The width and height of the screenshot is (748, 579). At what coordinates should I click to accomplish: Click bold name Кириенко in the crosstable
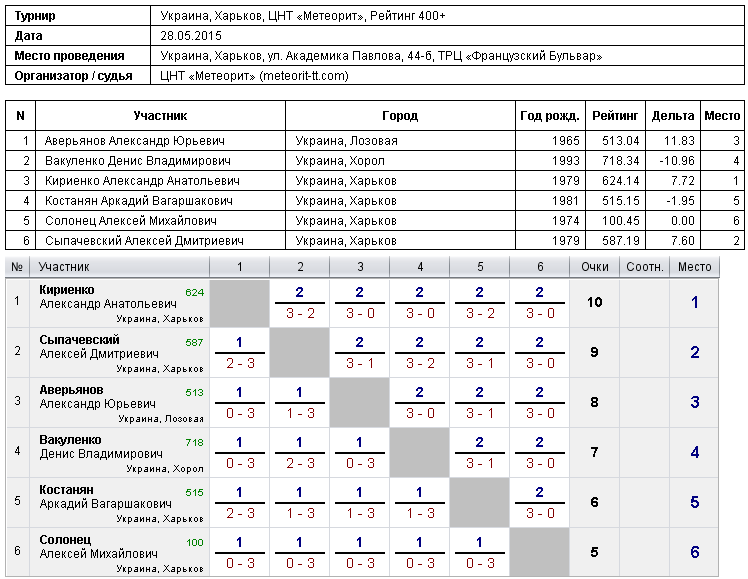click(x=67, y=290)
